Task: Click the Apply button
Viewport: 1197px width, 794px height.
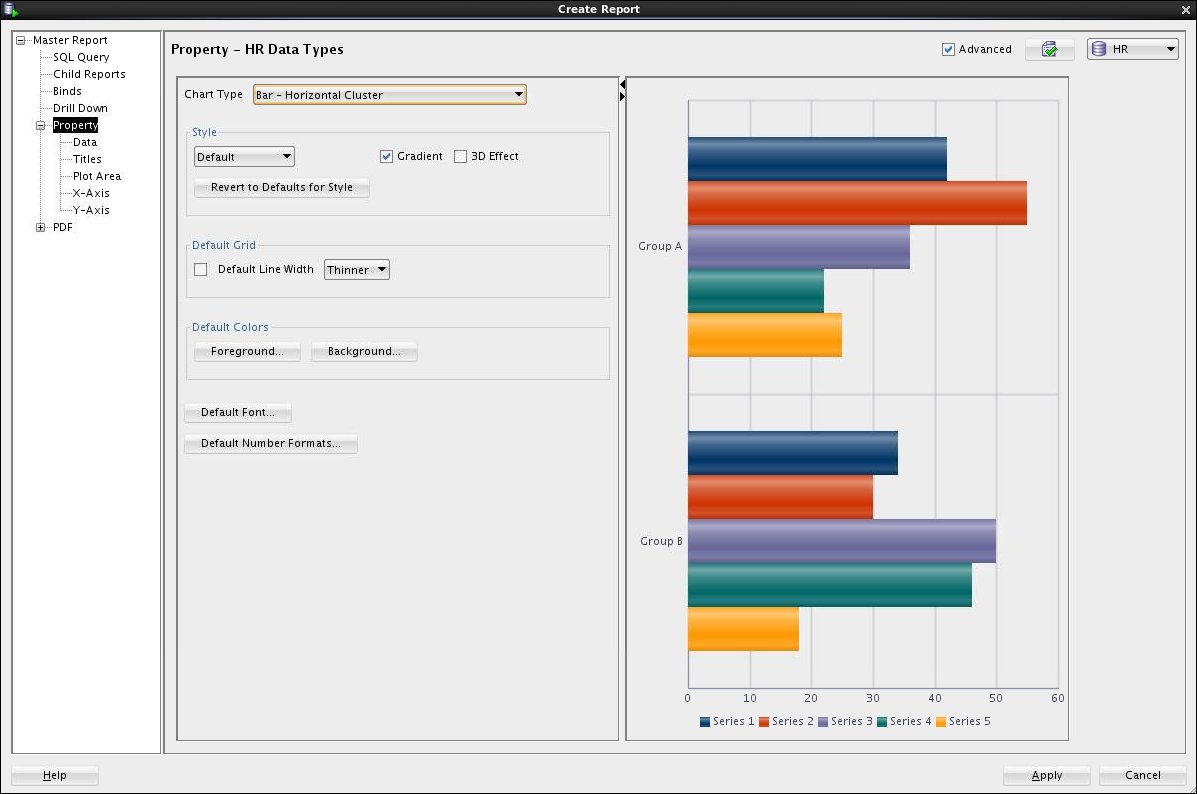Action: point(1046,775)
